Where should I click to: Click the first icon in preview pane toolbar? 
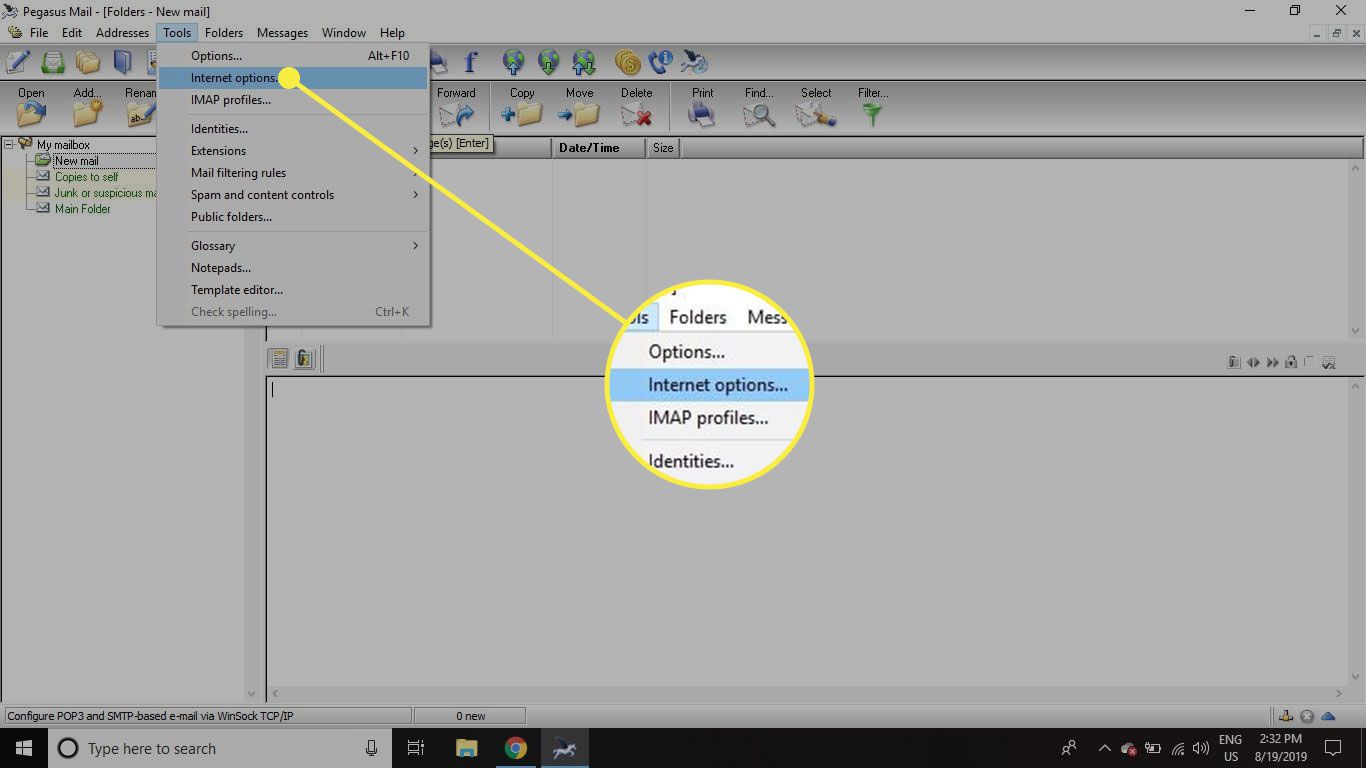280,358
